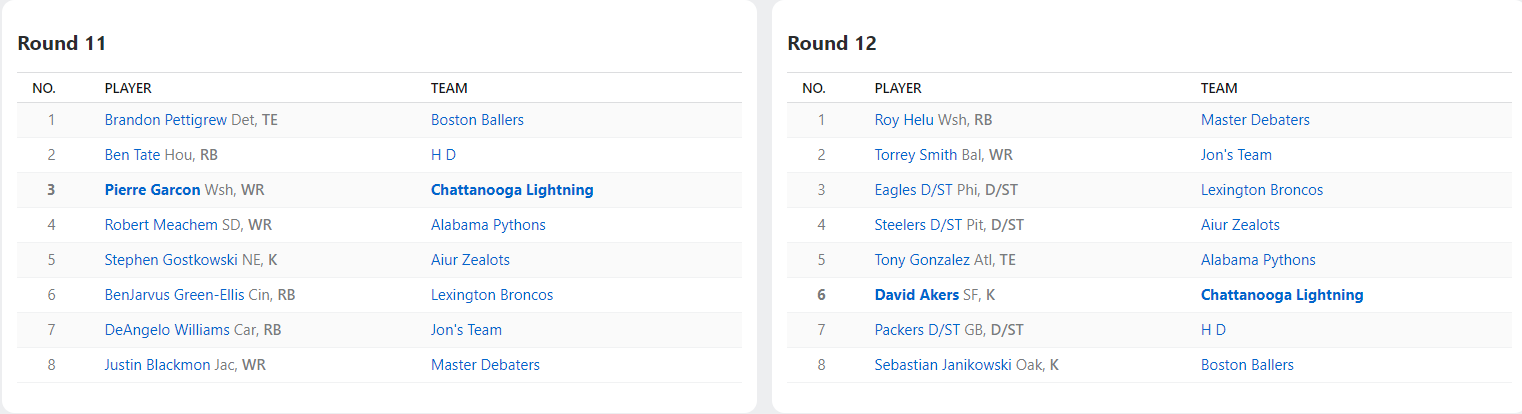Click Ben Tate player name

(132, 155)
